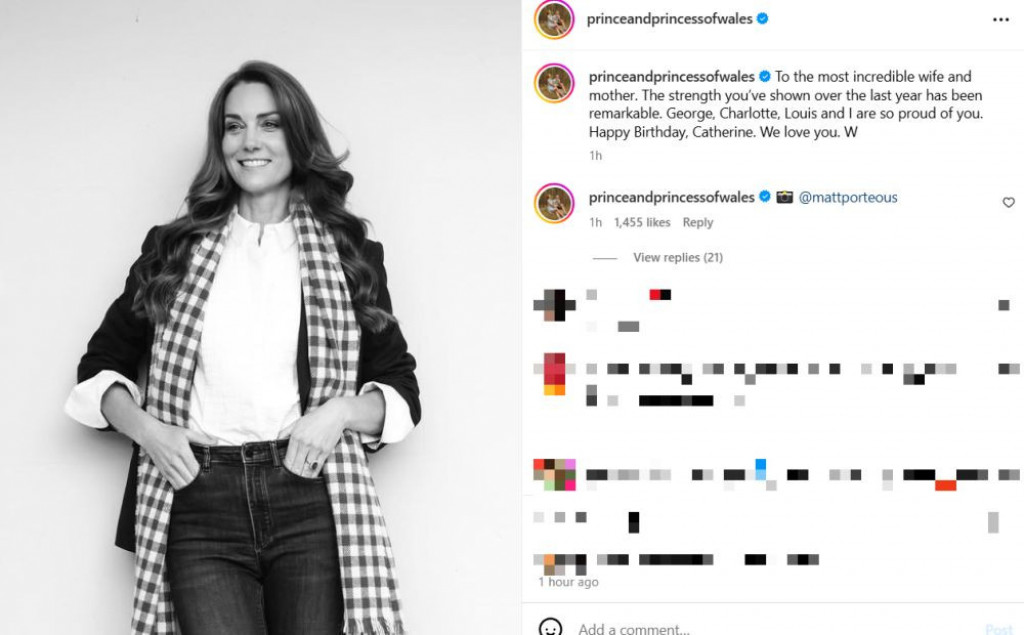Click the emoji picker smiley icon
Image resolution: width=1024 pixels, height=635 pixels.
550,627
